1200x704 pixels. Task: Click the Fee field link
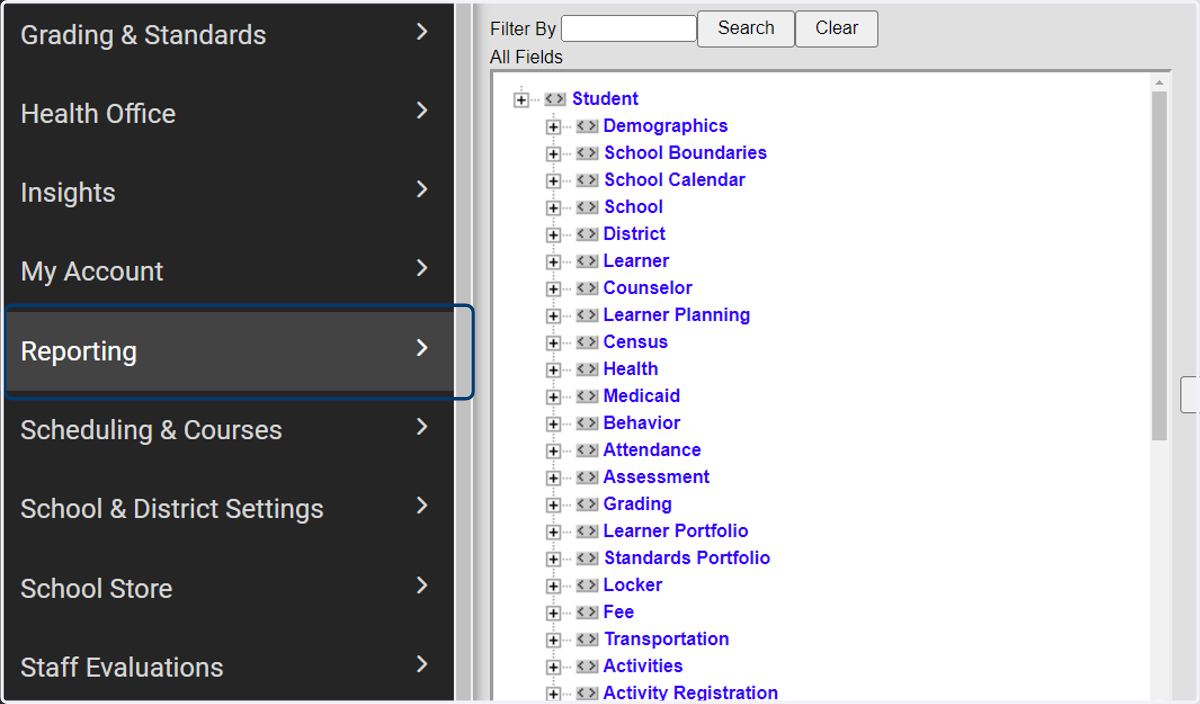click(x=618, y=612)
